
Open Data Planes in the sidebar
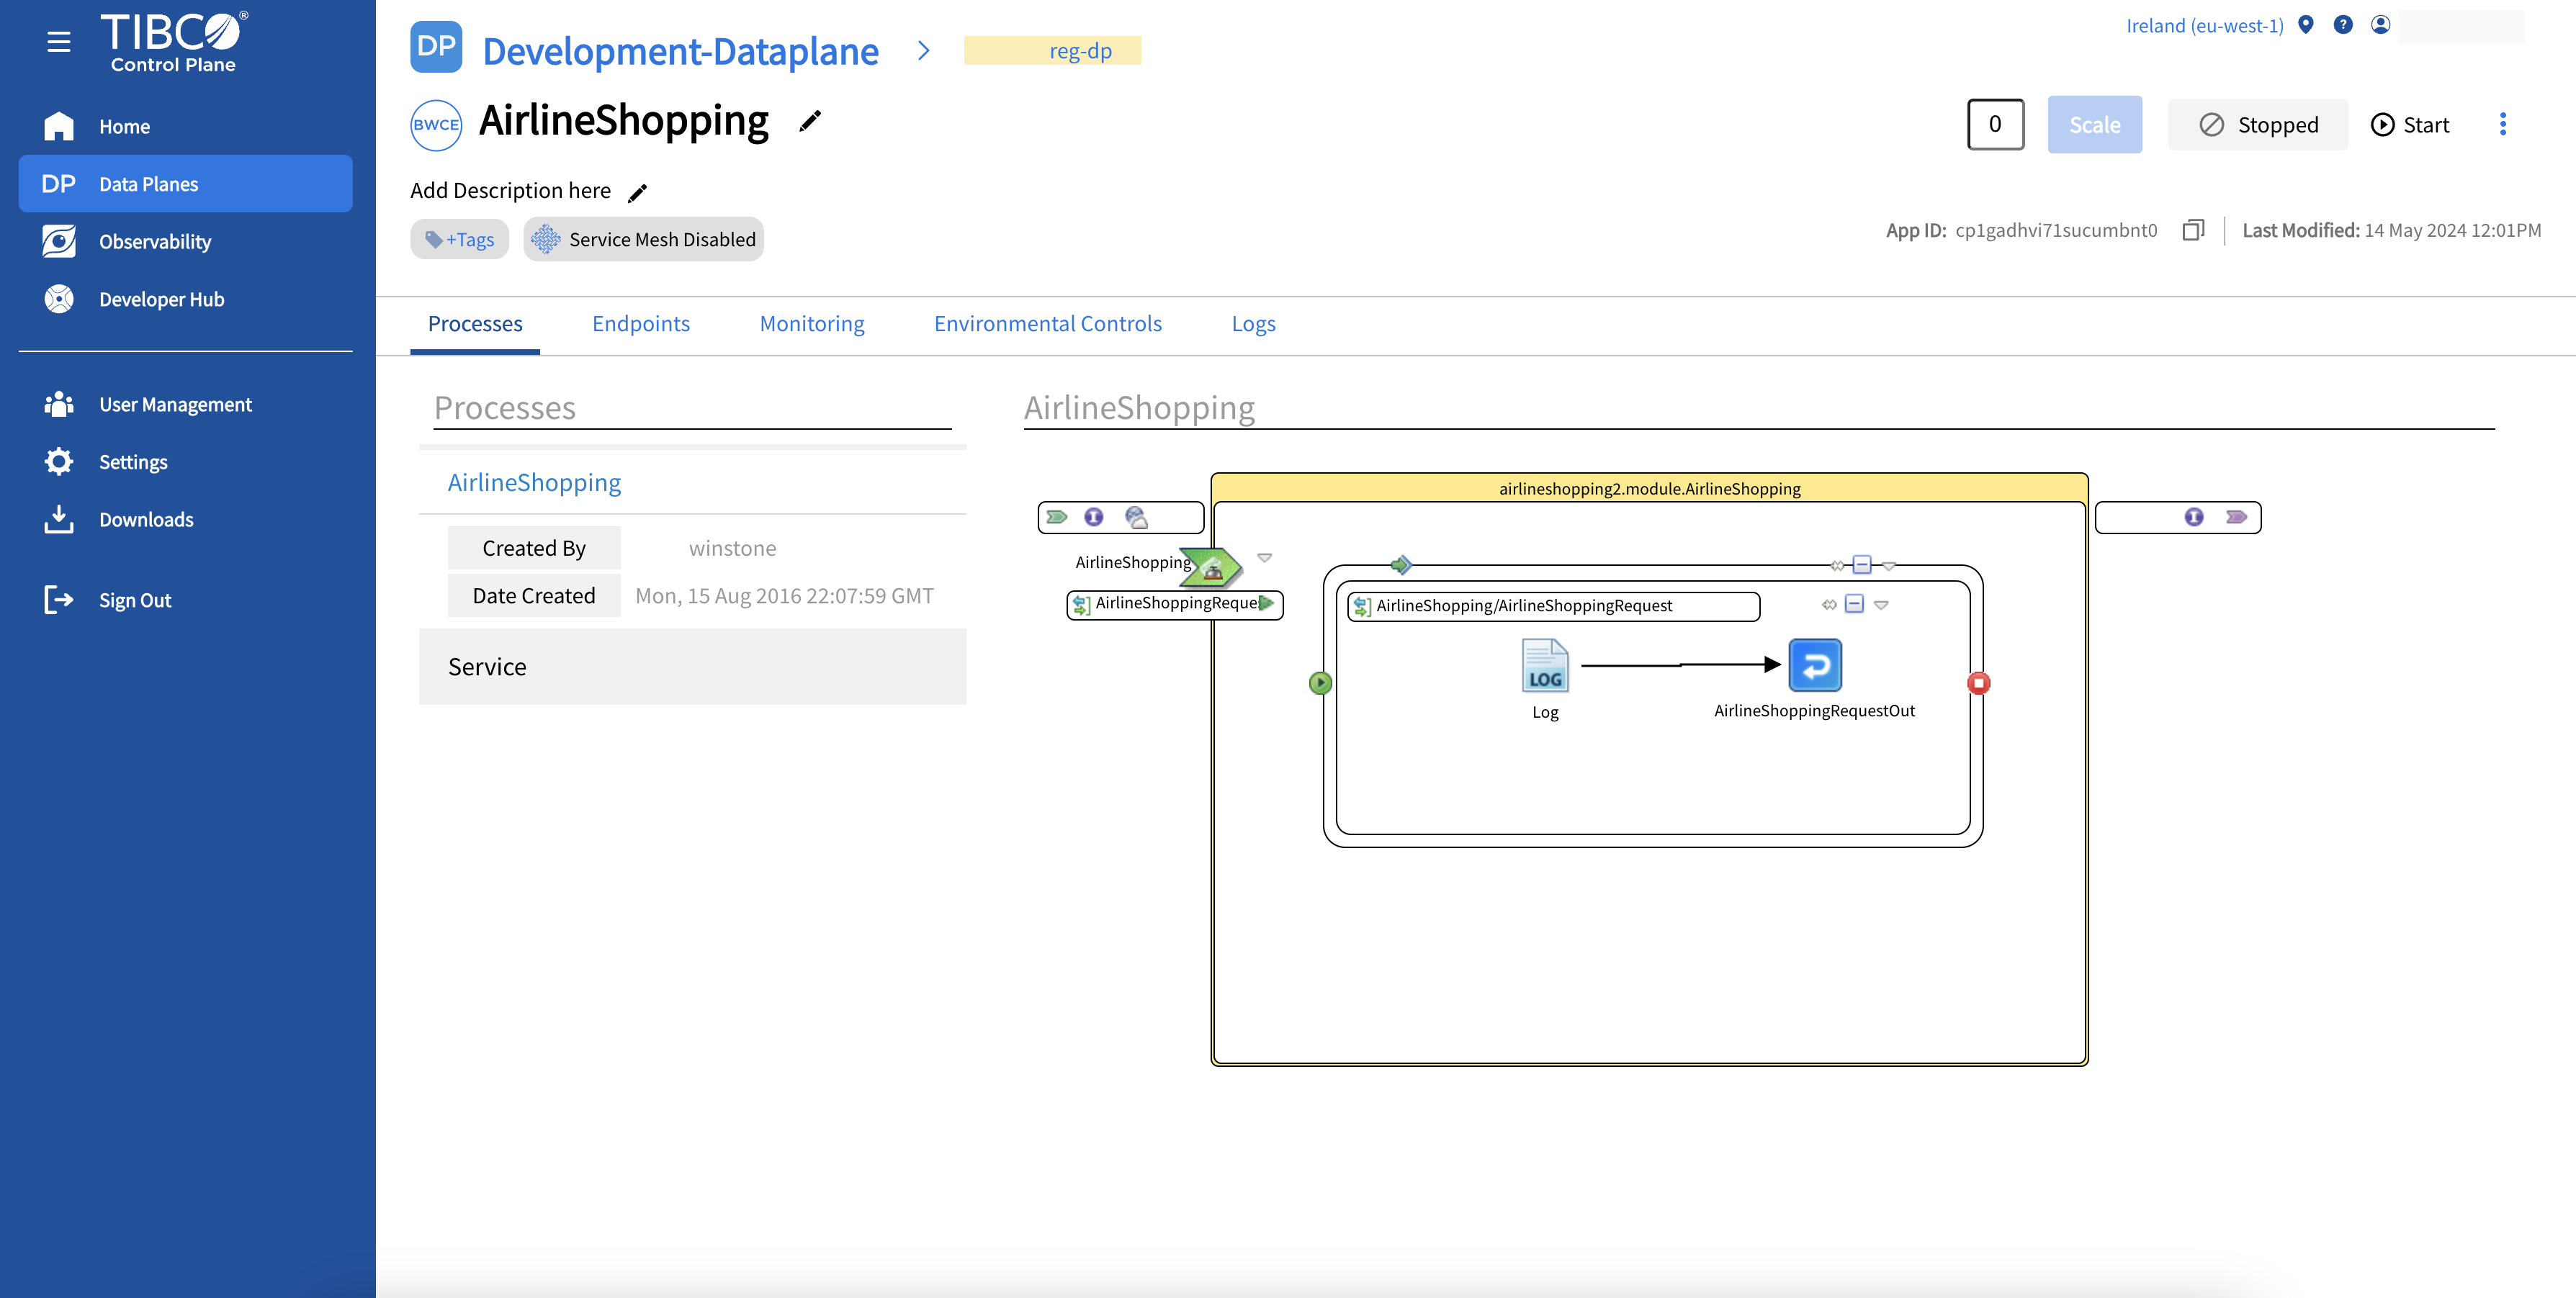click(185, 184)
